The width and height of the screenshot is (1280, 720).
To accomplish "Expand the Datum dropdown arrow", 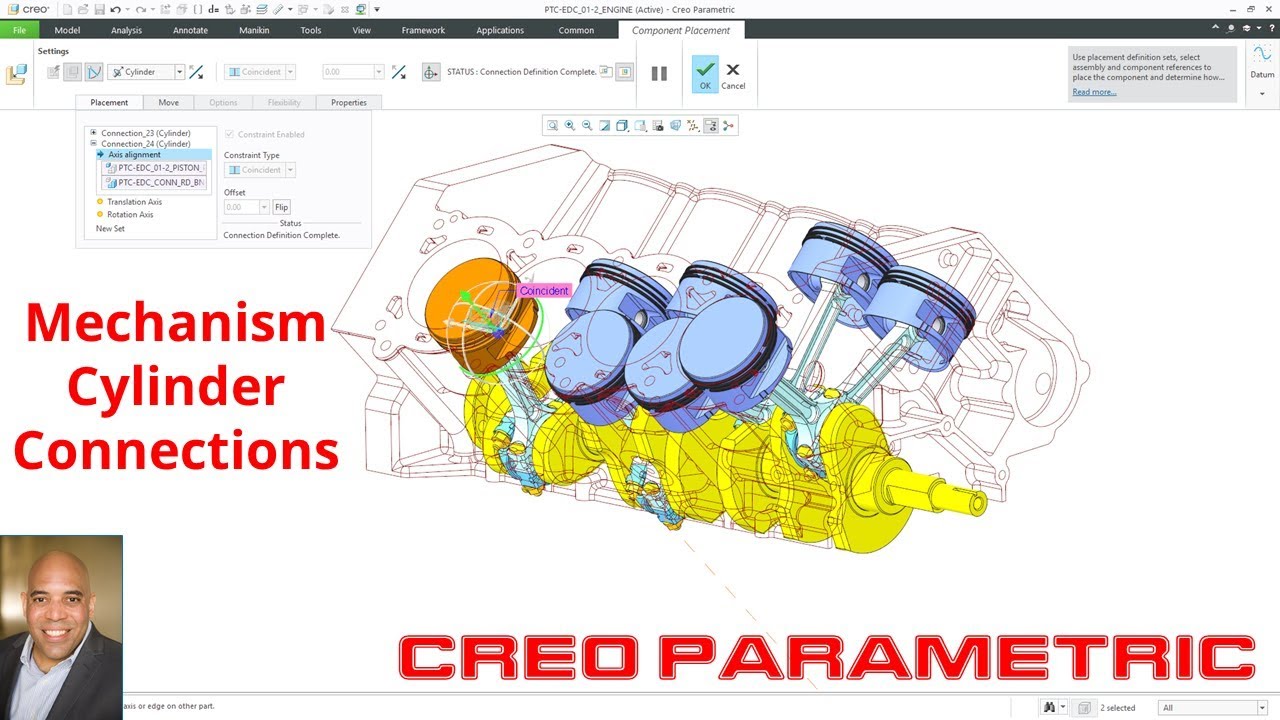I will pyautogui.click(x=1262, y=93).
